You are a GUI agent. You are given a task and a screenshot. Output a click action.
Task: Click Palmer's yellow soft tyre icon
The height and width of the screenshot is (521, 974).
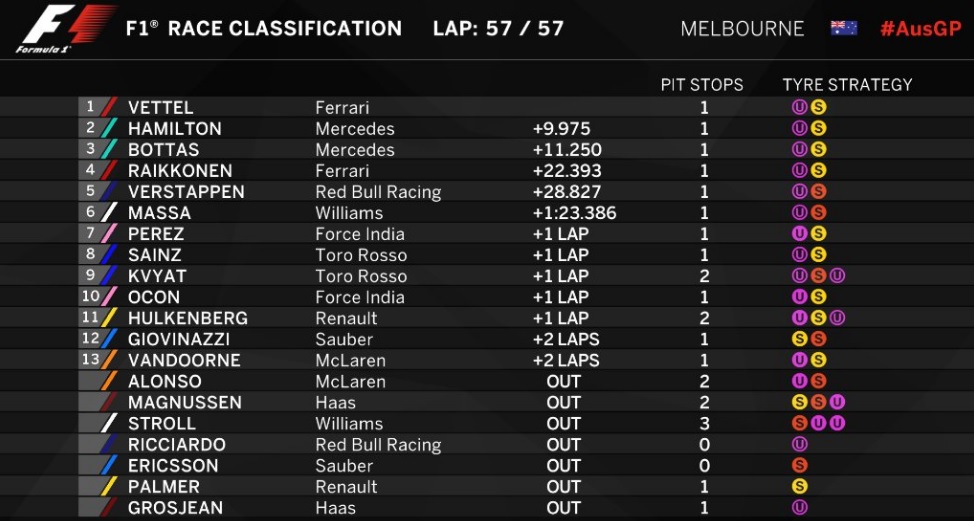pos(799,486)
